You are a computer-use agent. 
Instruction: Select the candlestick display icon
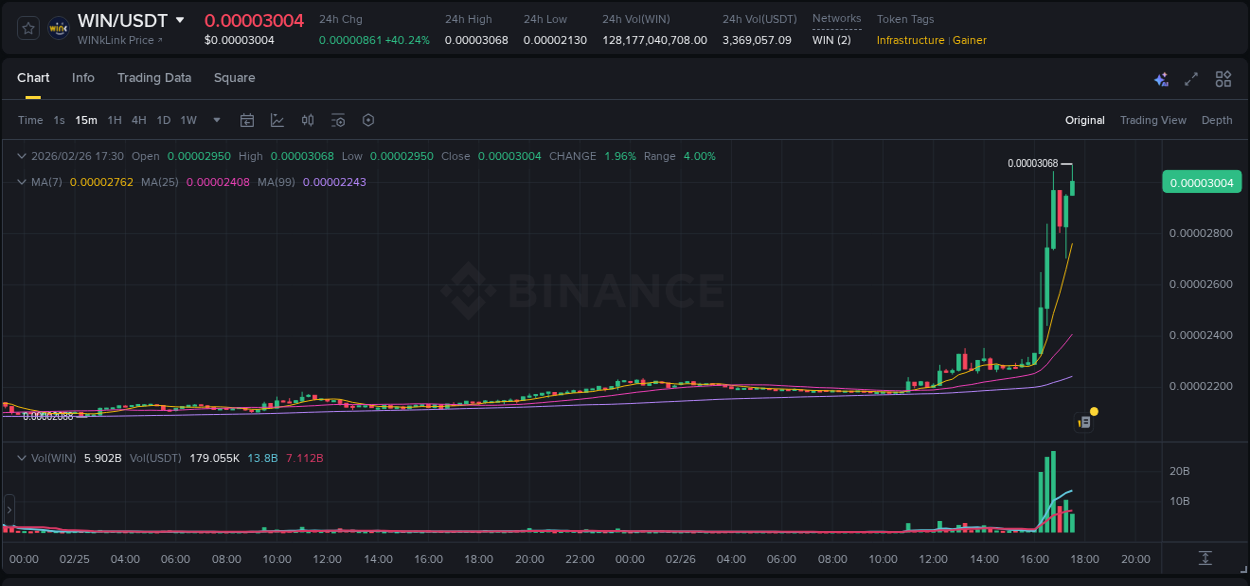point(307,120)
